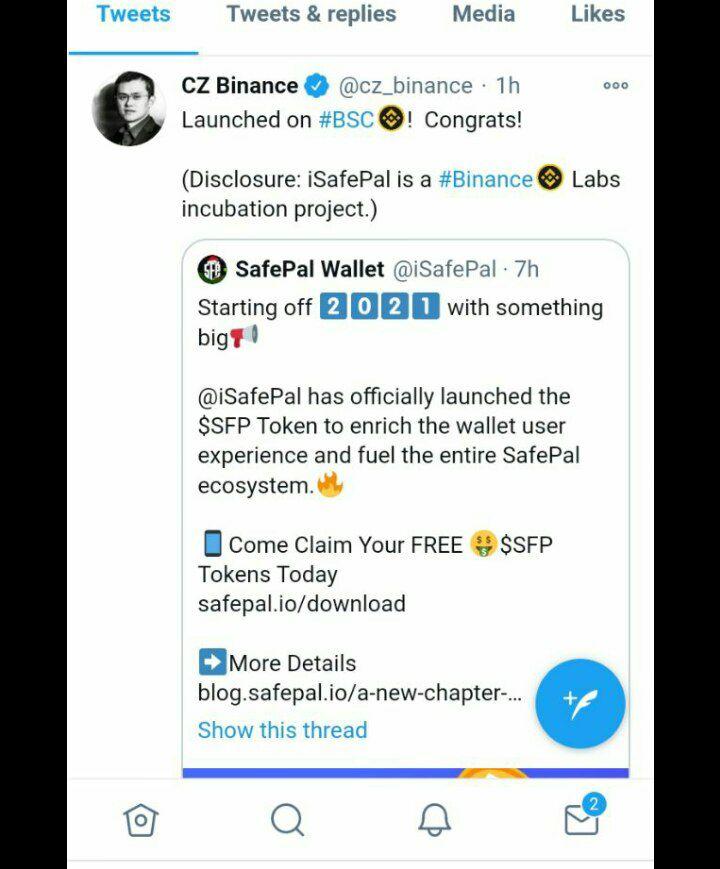
Task: Tap the compose tweet floating button
Action: coord(580,704)
